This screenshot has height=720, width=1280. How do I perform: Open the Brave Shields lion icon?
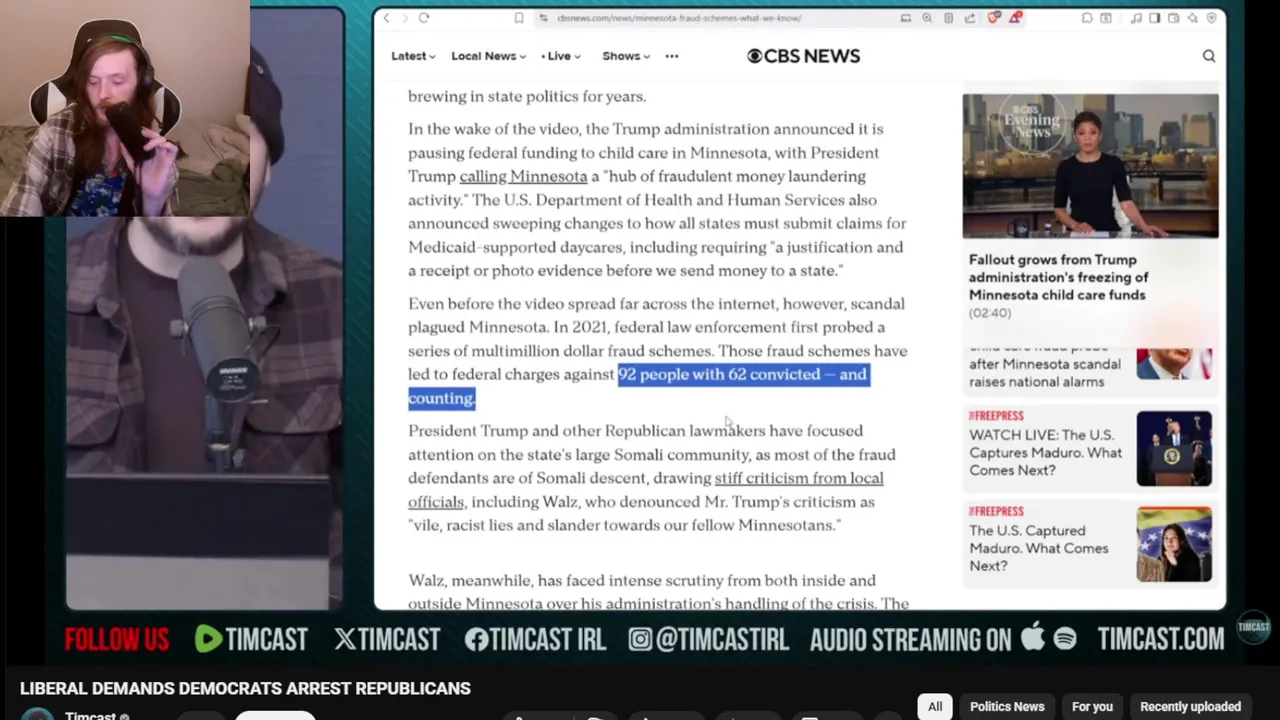pyautogui.click(x=993, y=18)
